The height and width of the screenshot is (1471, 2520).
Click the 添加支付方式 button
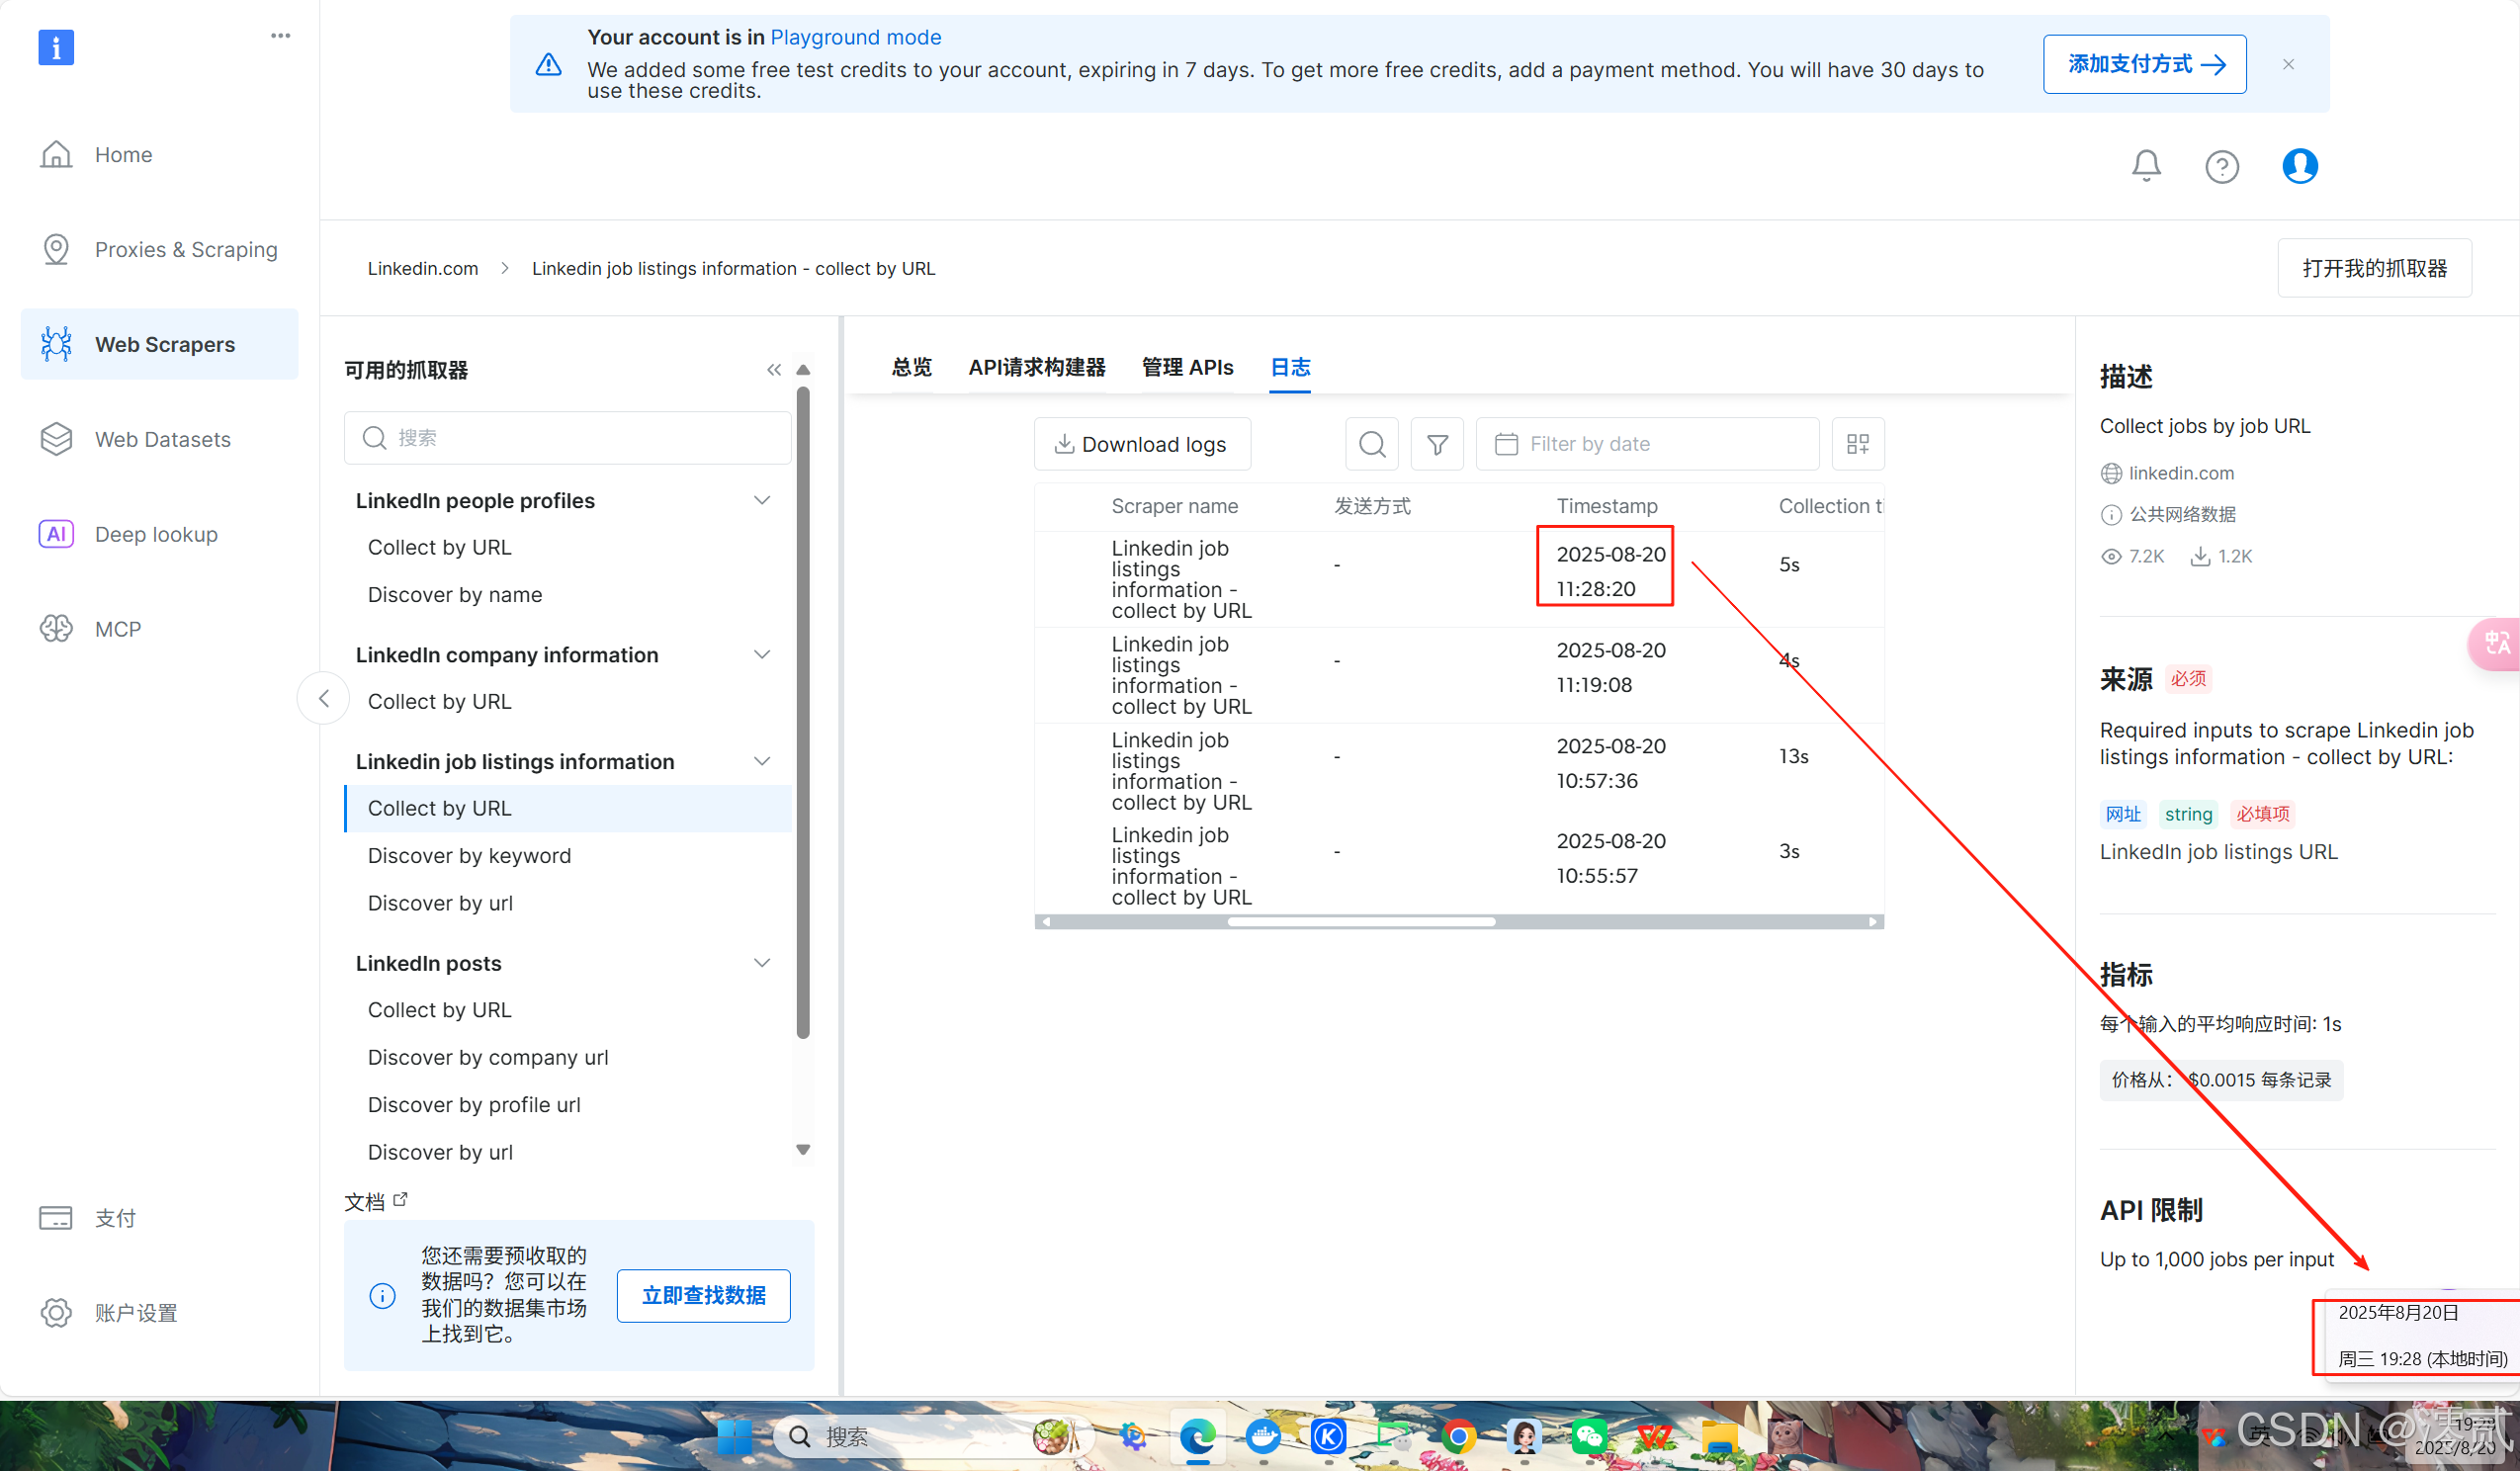(2144, 64)
